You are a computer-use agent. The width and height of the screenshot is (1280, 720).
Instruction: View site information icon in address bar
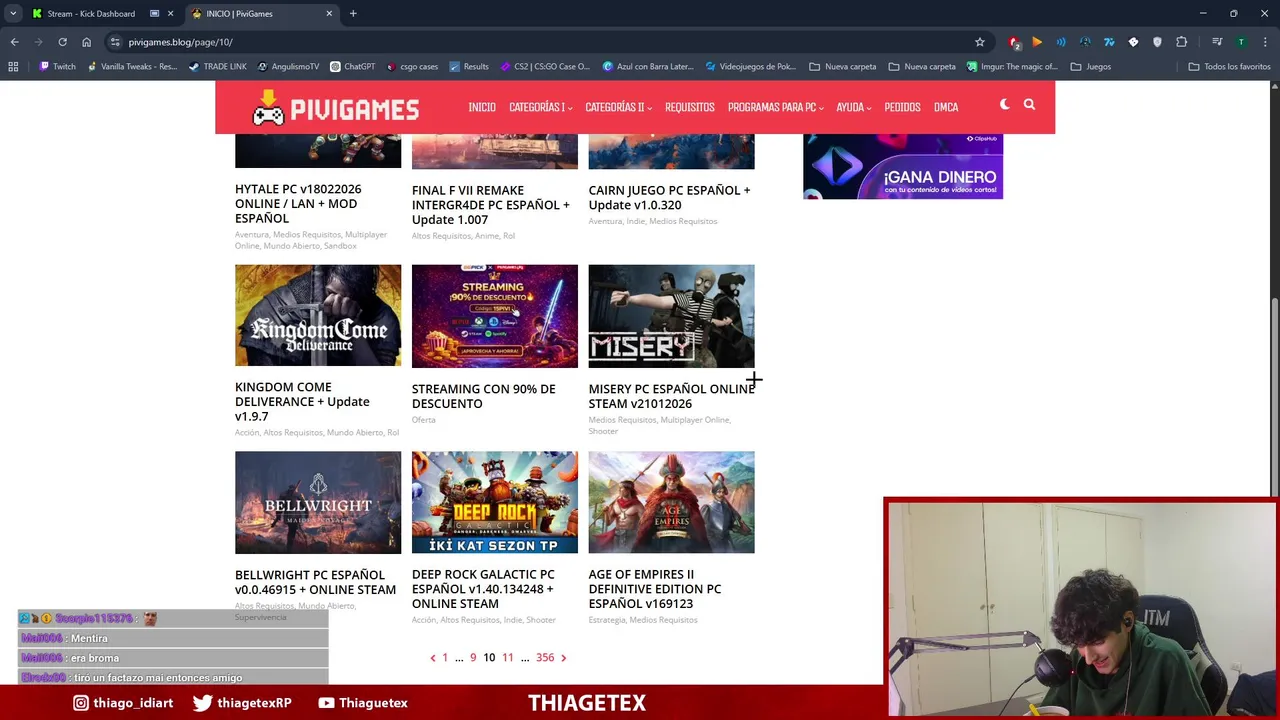point(115,42)
